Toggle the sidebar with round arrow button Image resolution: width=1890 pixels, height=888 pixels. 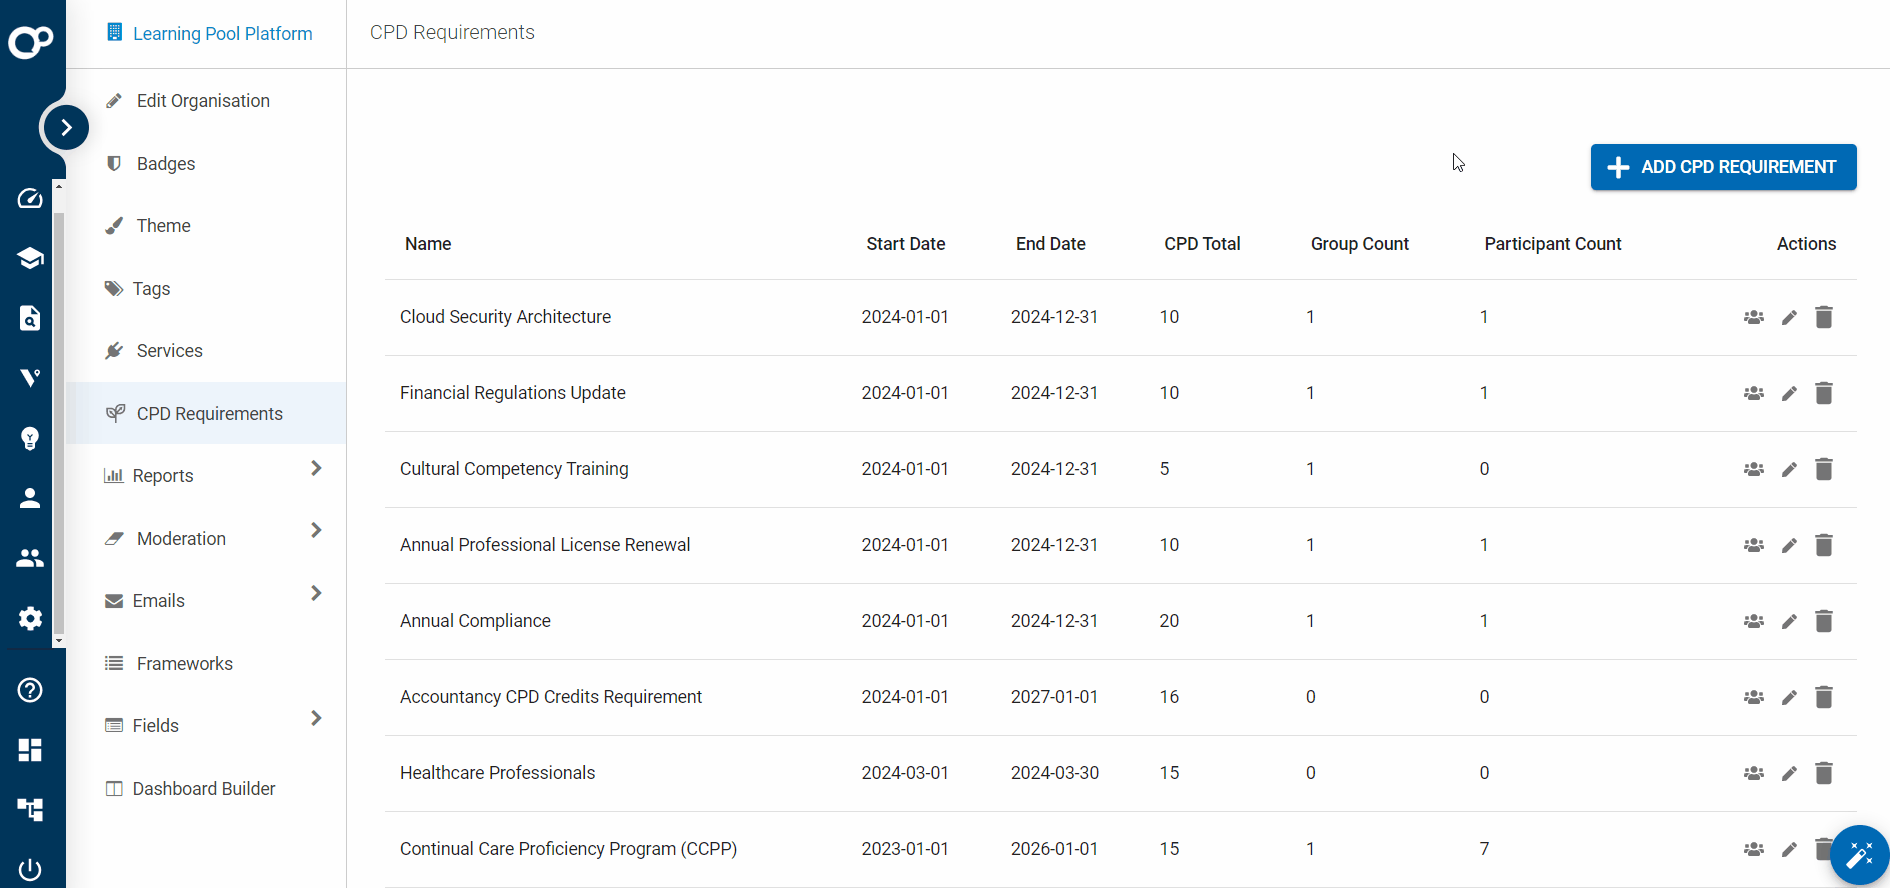click(x=66, y=127)
